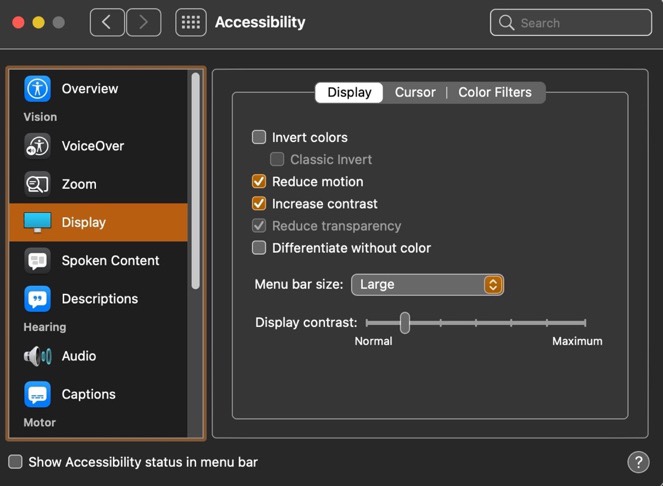Select the Descriptions icon

click(x=38, y=299)
